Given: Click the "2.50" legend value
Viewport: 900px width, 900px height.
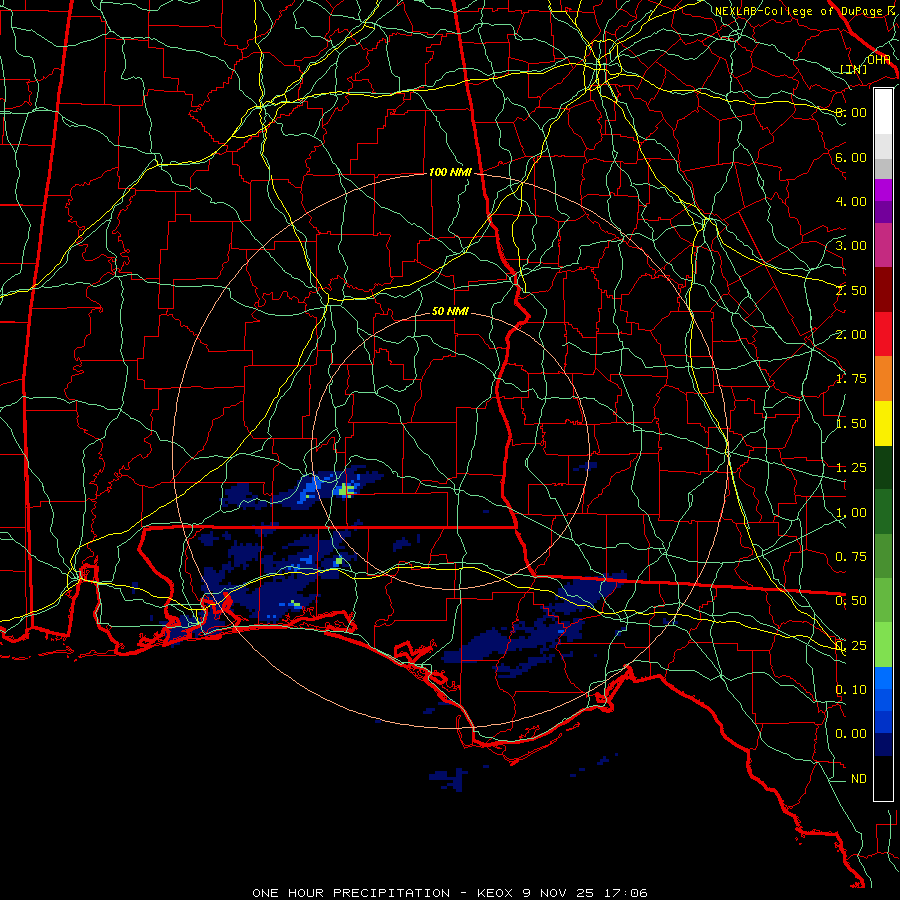Looking at the screenshot, I should (x=851, y=290).
